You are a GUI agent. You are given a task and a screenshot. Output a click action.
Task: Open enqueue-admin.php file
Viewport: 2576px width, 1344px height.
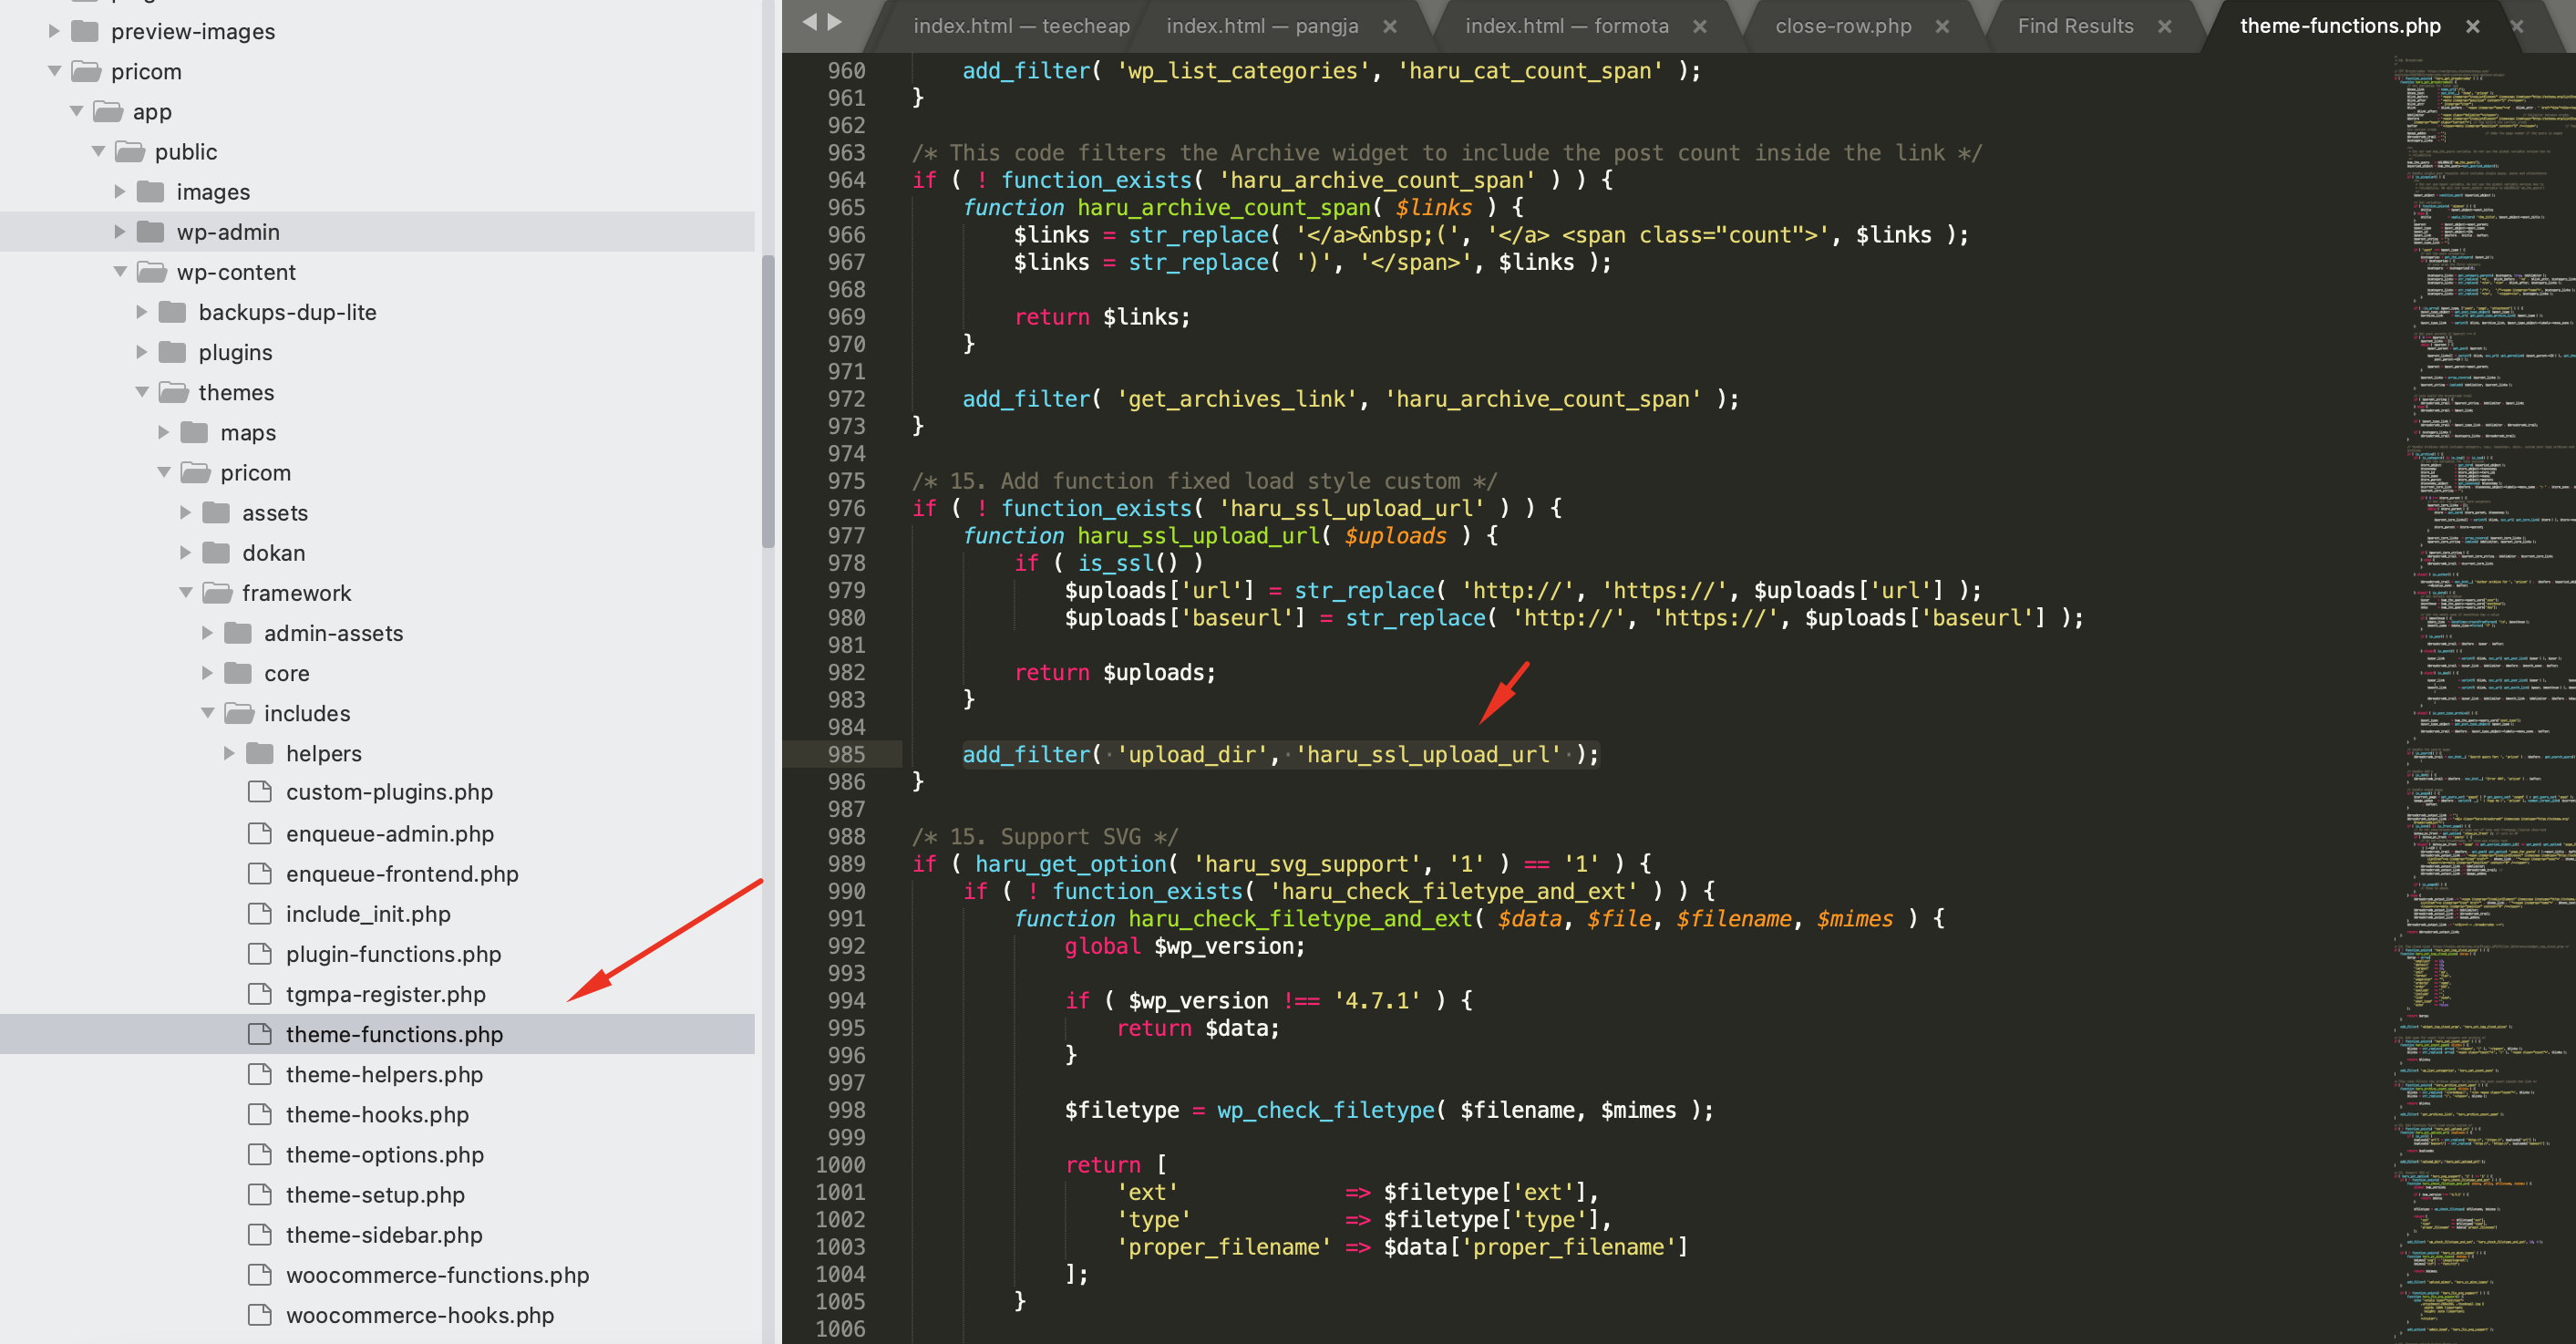tap(390, 833)
